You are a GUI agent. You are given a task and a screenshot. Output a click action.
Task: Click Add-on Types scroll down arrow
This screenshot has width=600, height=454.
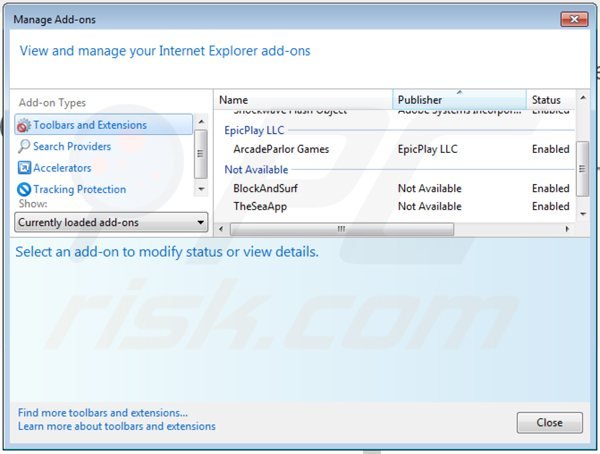[x=201, y=189]
